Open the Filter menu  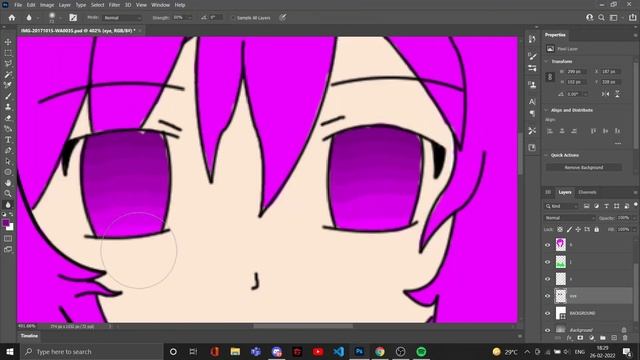(114, 5)
